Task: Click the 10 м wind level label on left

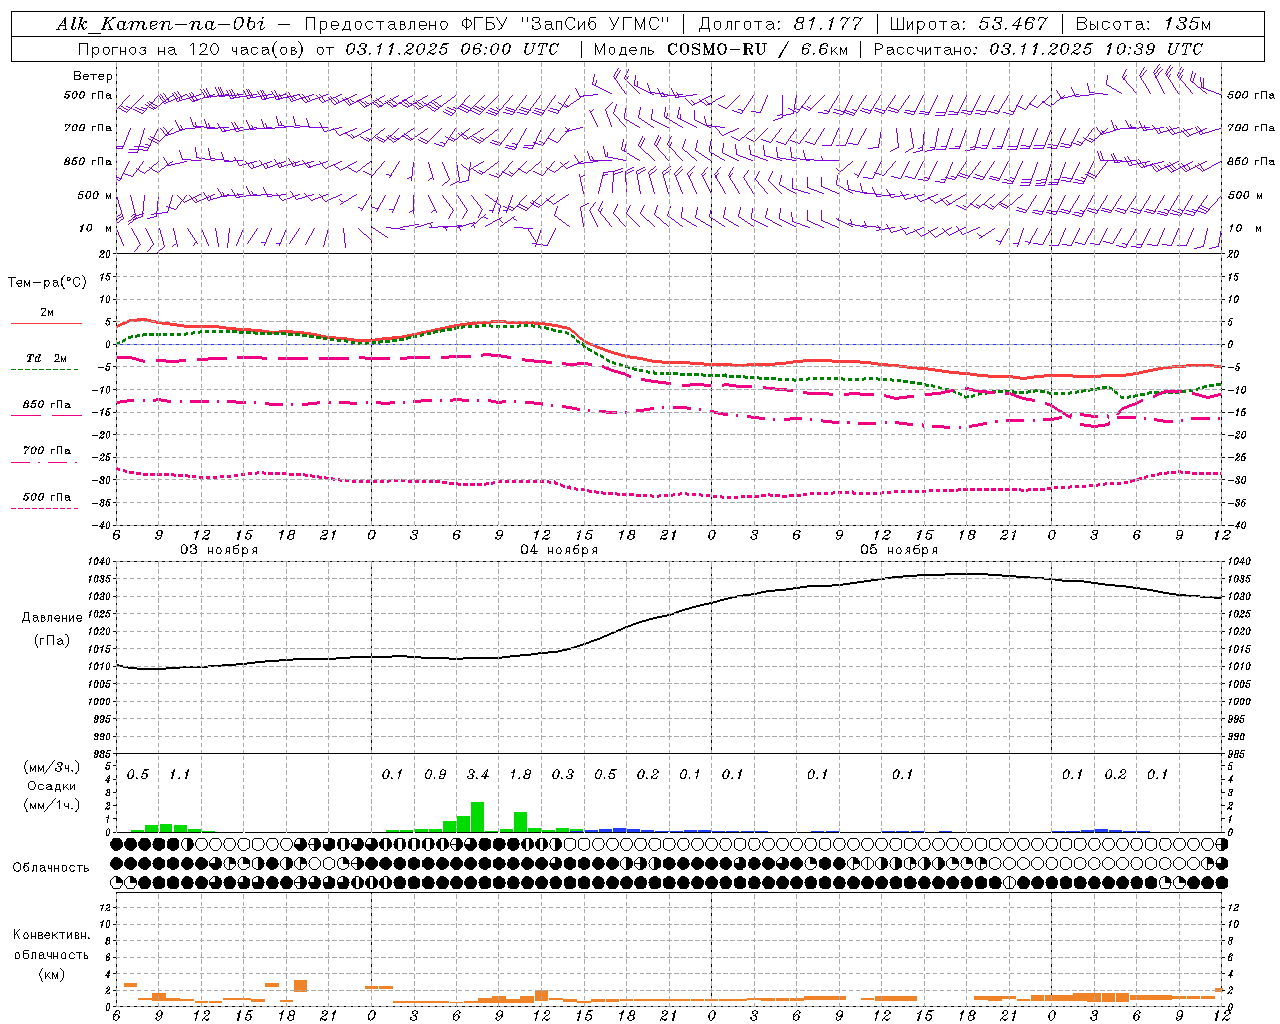Action: click(95, 228)
